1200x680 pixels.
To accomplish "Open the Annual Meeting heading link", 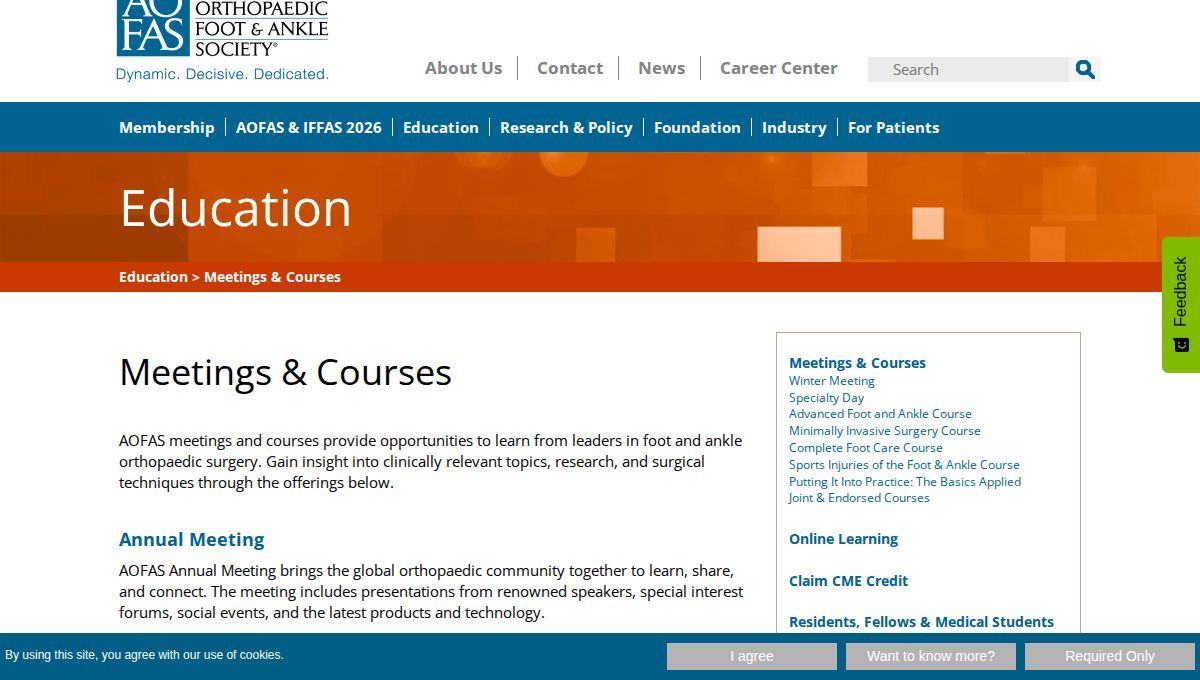I will click(x=192, y=540).
